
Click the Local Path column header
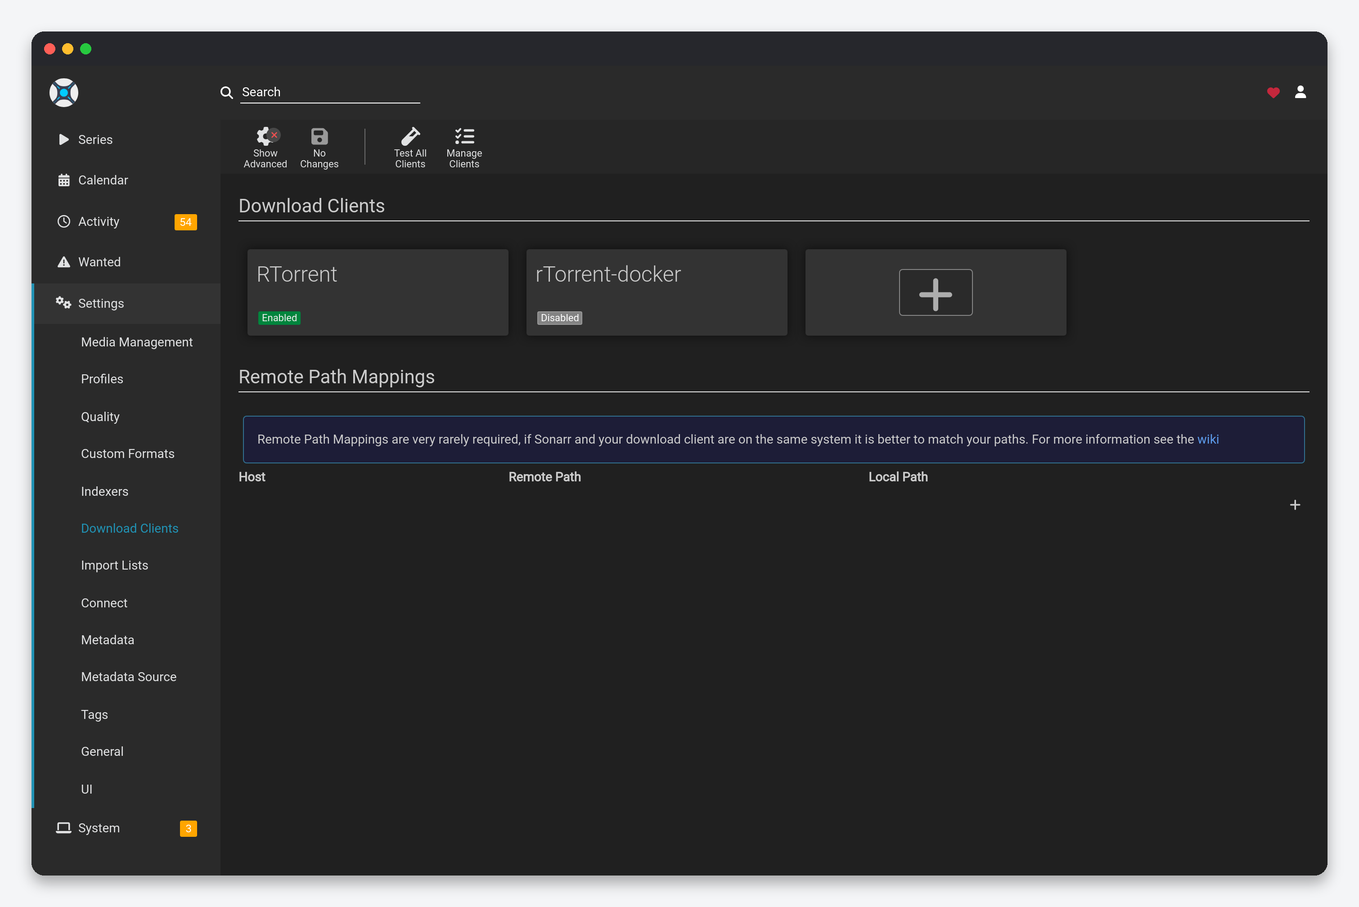tap(898, 477)
